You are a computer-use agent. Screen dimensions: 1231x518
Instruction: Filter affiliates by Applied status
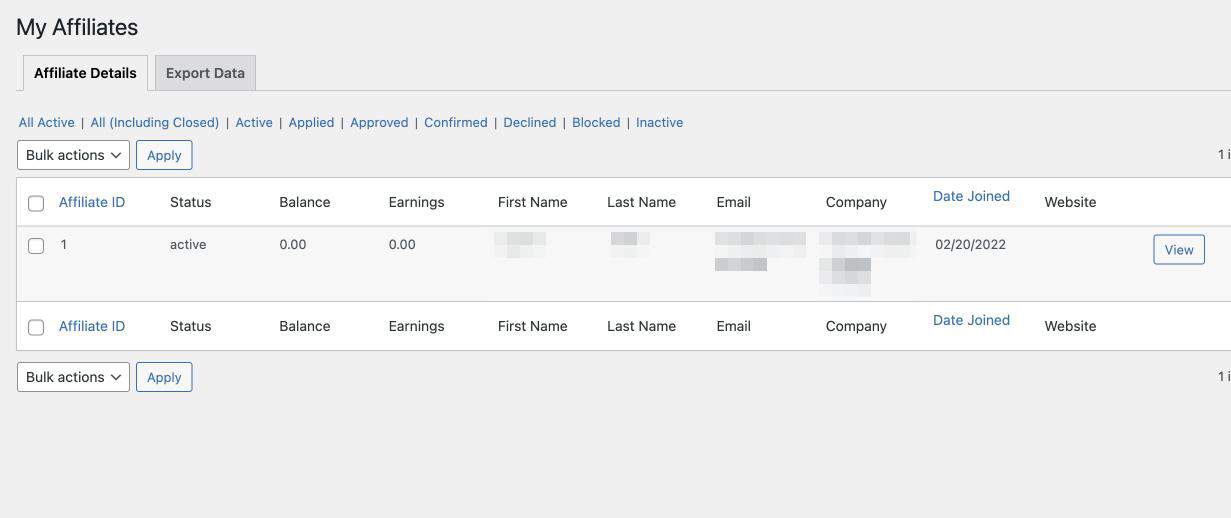click(311, 123)
